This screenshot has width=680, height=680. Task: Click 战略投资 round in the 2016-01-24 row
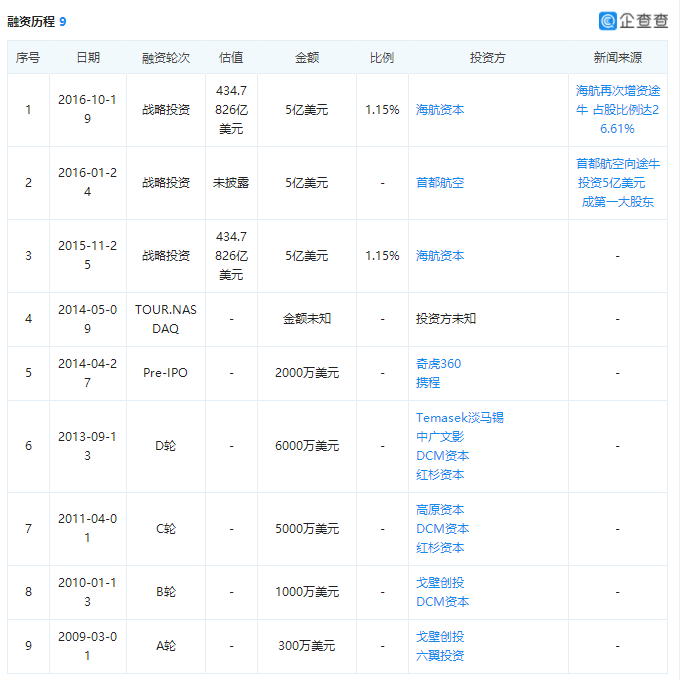coord(166,183)
